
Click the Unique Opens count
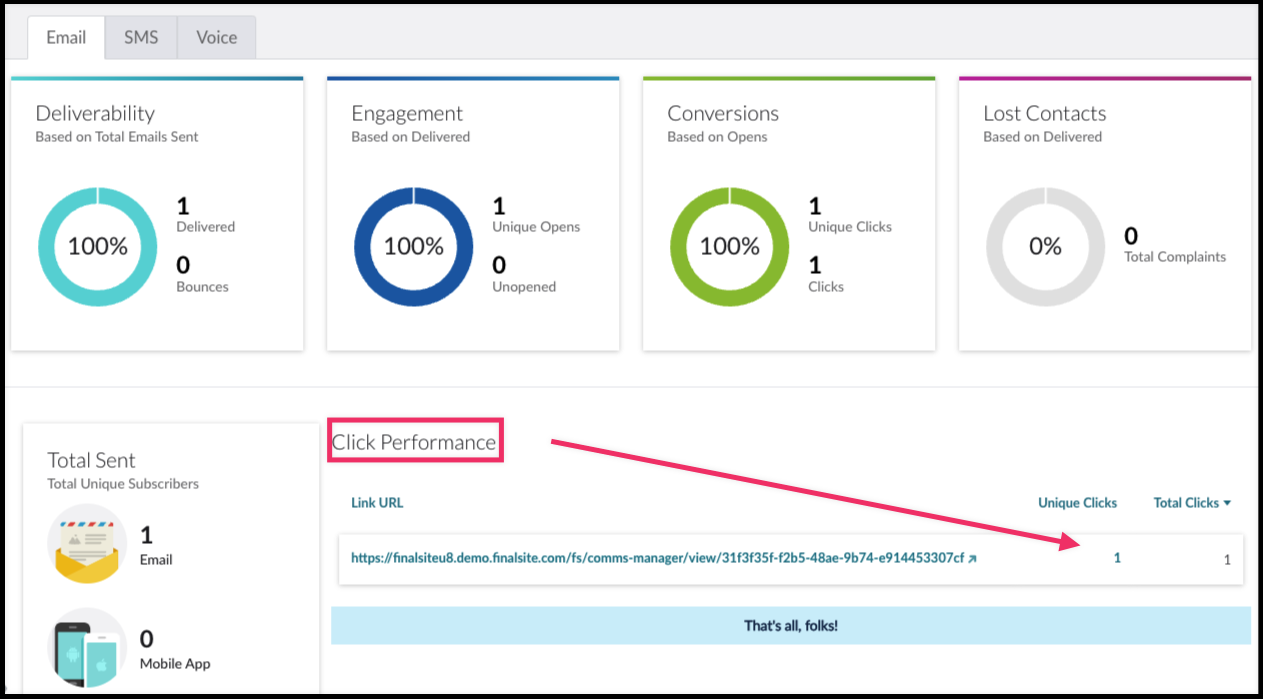[x=499, y=207]
